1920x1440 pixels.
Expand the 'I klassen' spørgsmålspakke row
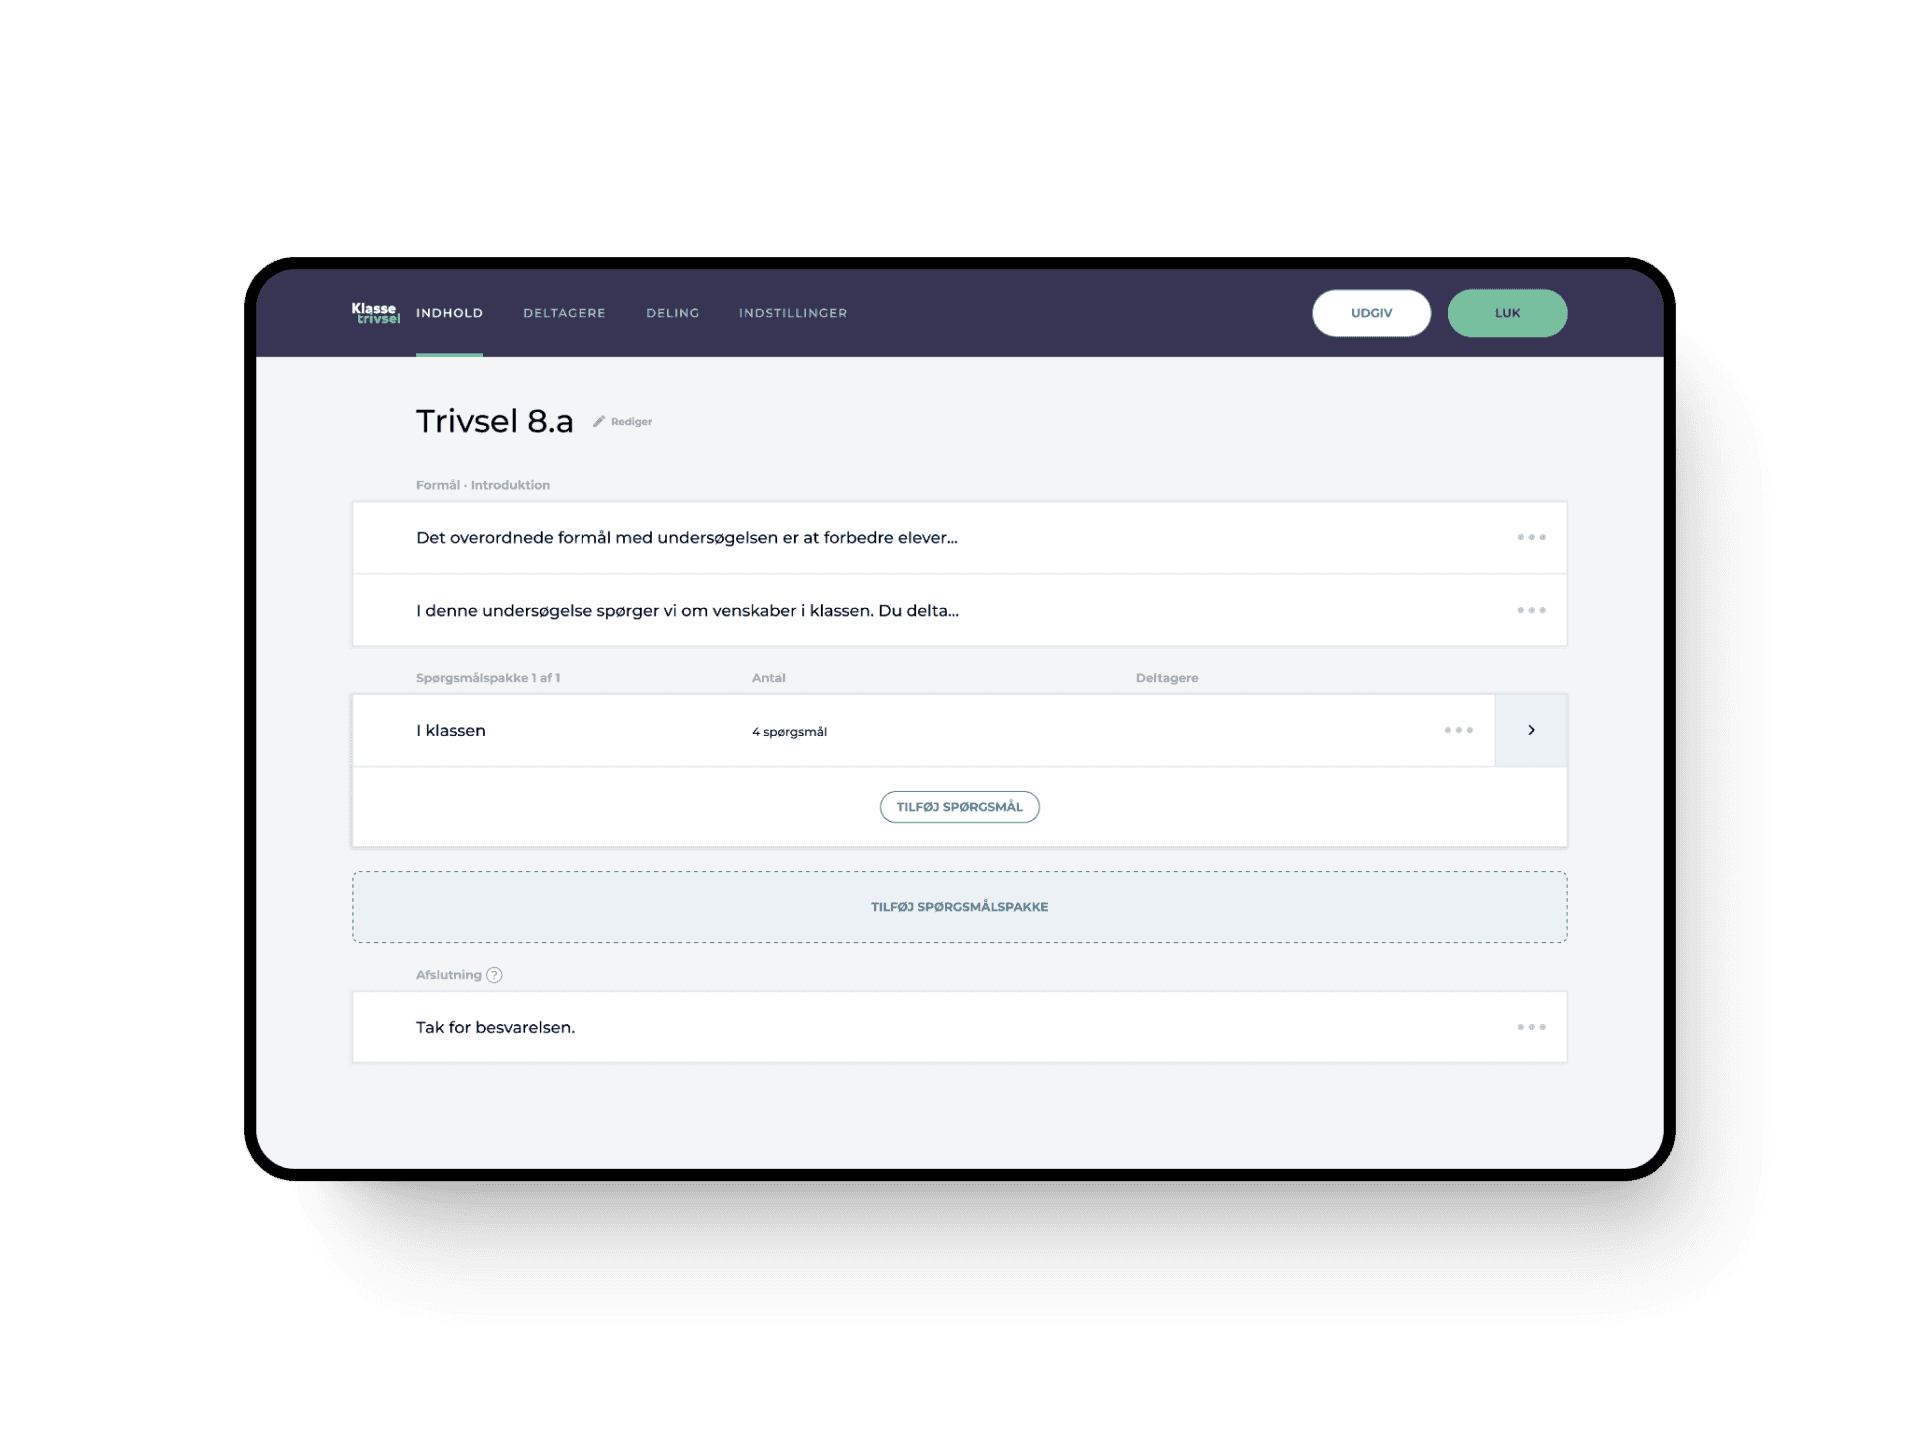(x=1530, y=731)
